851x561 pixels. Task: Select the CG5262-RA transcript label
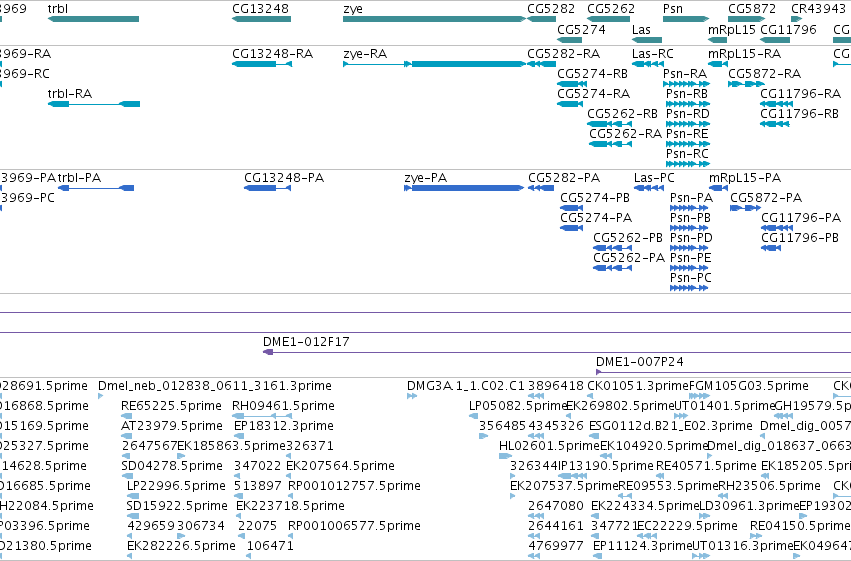pos(625,134)
